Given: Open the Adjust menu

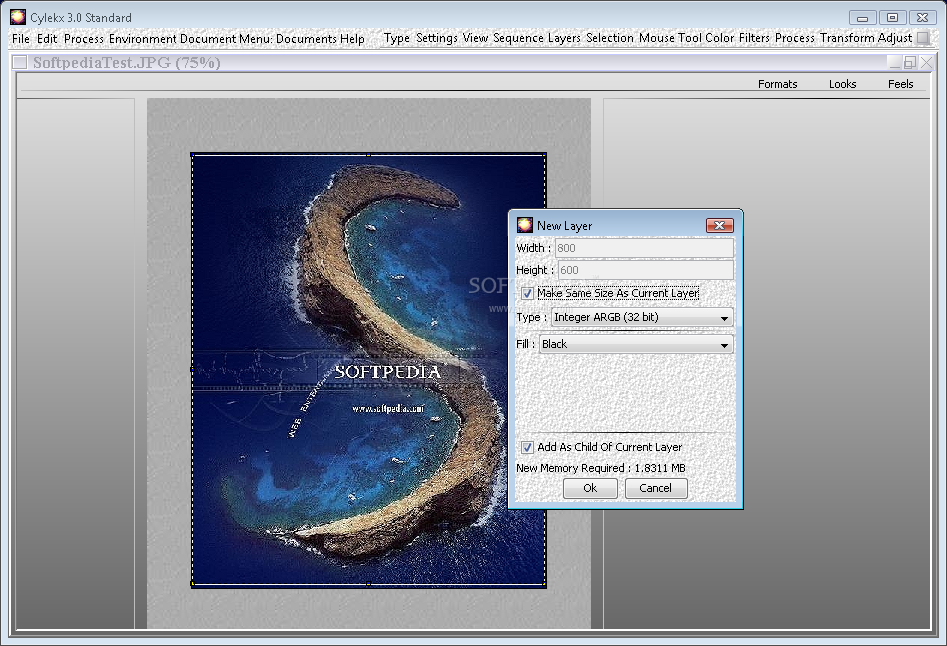Looking at the screenshot, I should [894, 38].
